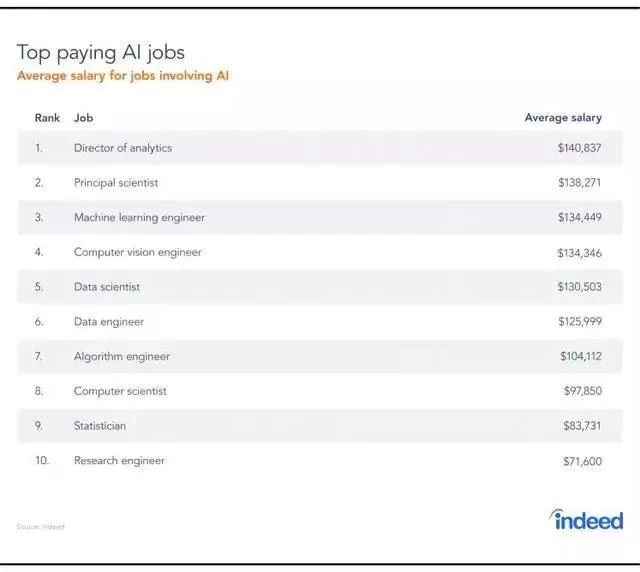640x572 pixels.
Task: Click the Indeed logo
Action: 587,520
